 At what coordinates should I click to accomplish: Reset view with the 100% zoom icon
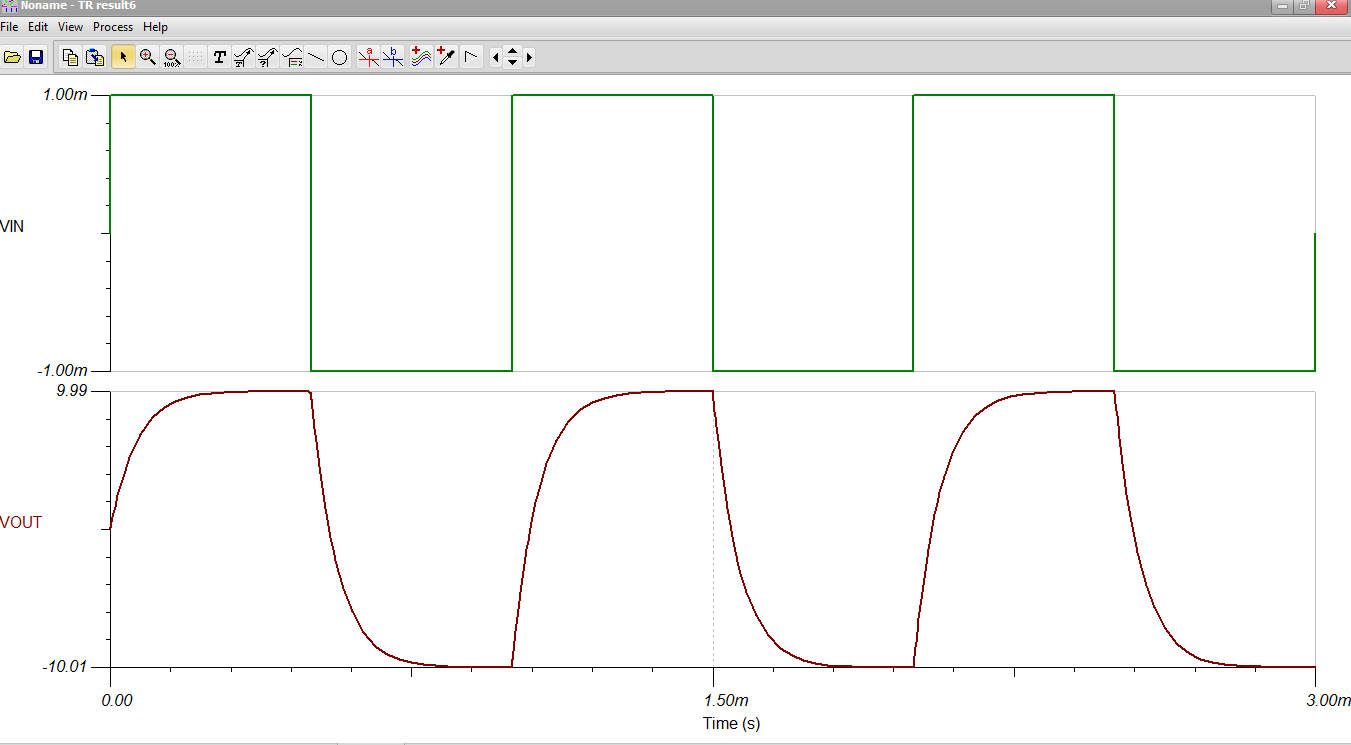coord(170,57)
